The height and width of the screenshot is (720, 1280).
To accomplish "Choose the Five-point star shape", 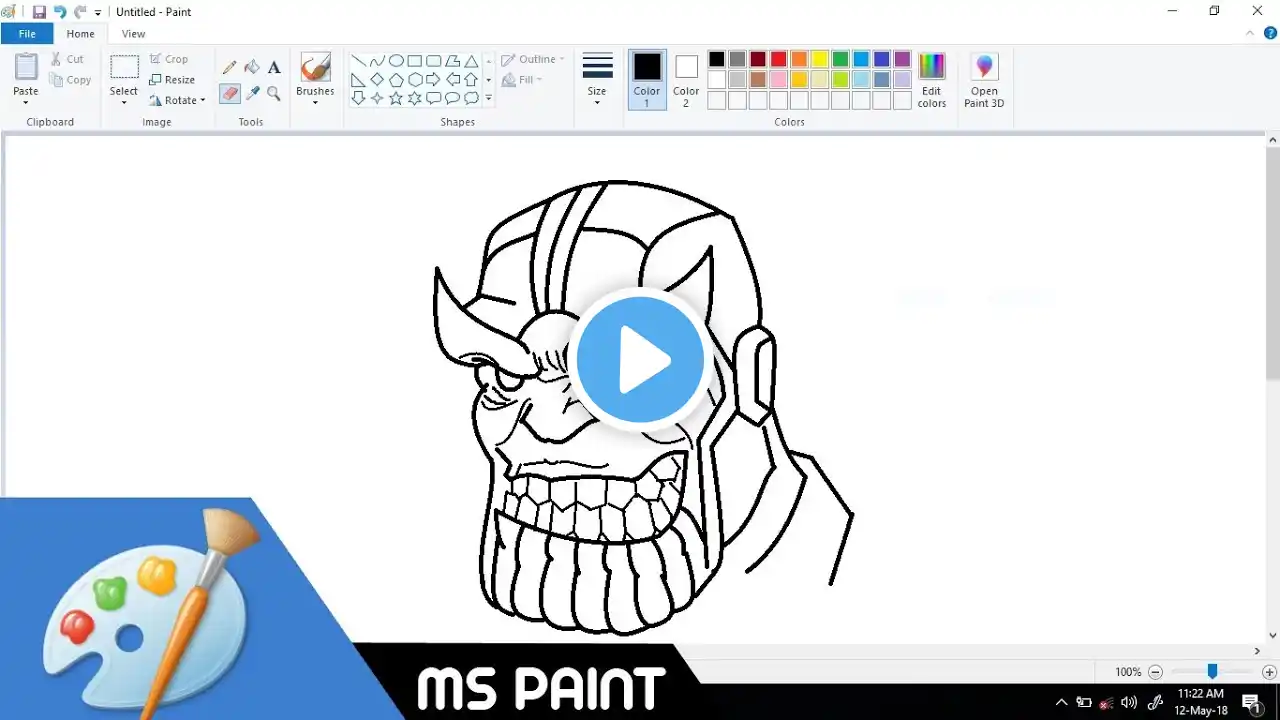I will click(x=396, y=98).
